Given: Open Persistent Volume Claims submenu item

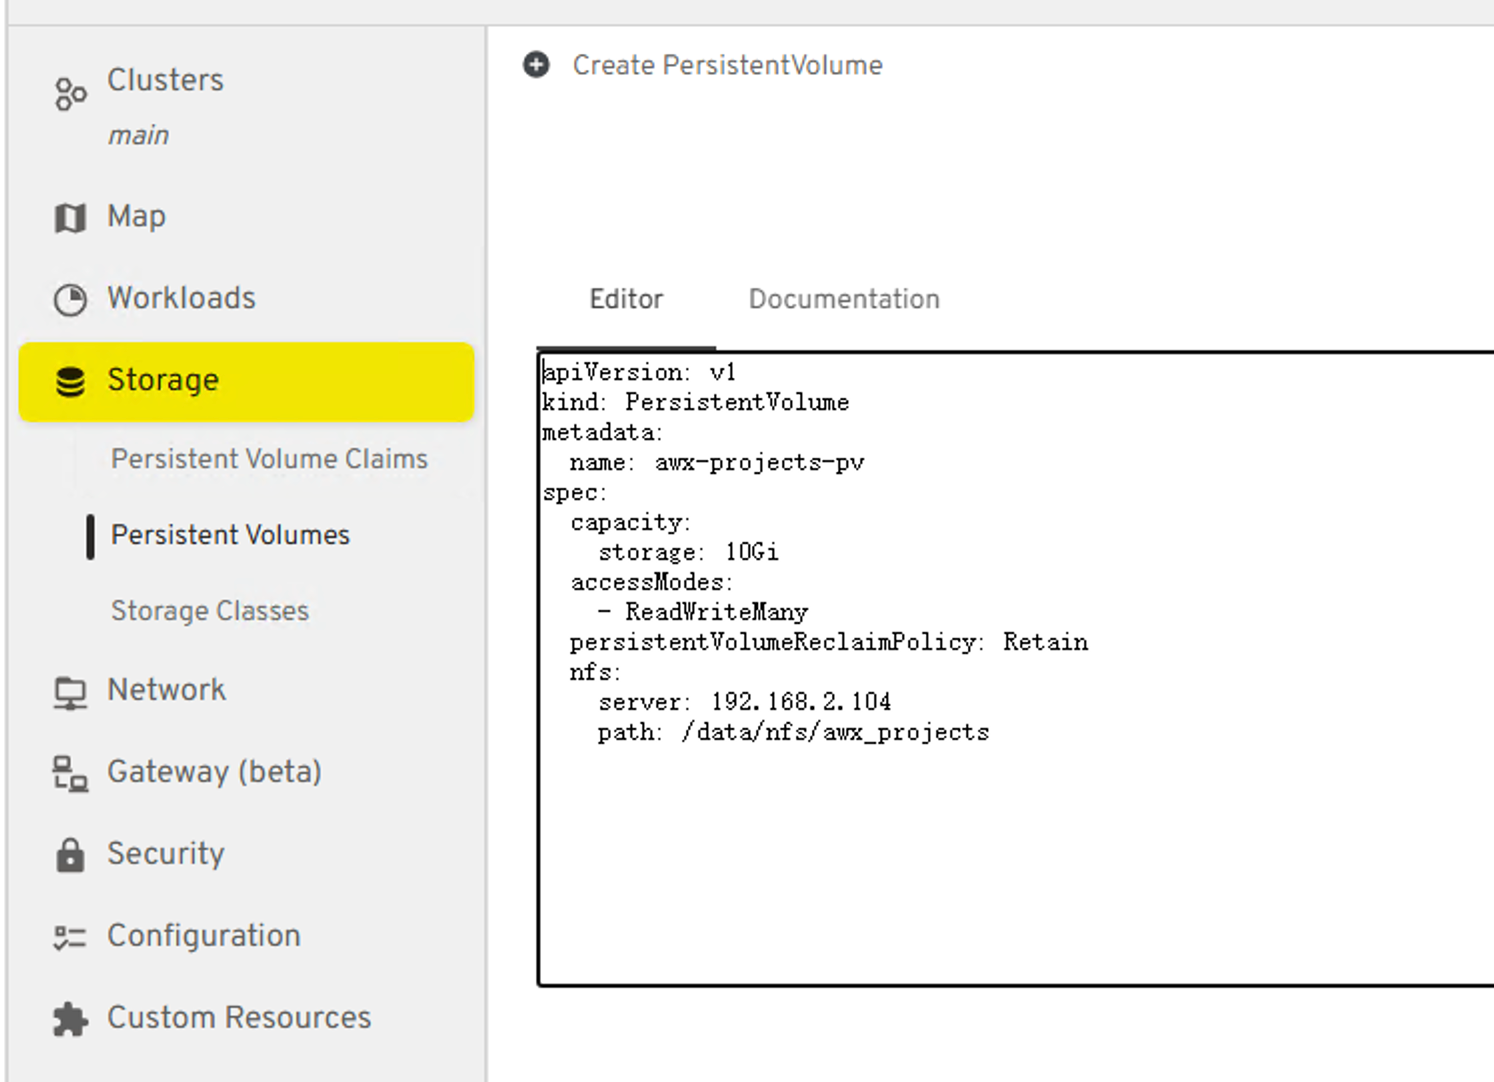Looking at the screenshot, I should click(269, 459).
